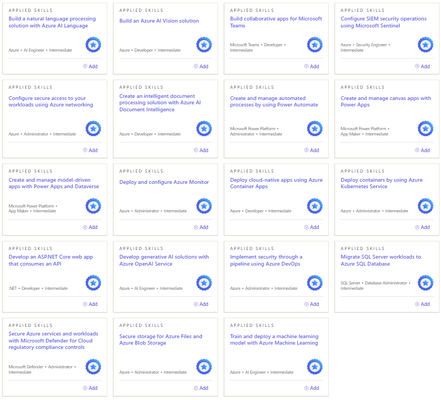Screen dimensions: 441x400
Task: Open 'Train and deploy a machine learning model'
Action: [x=274, y=339]
